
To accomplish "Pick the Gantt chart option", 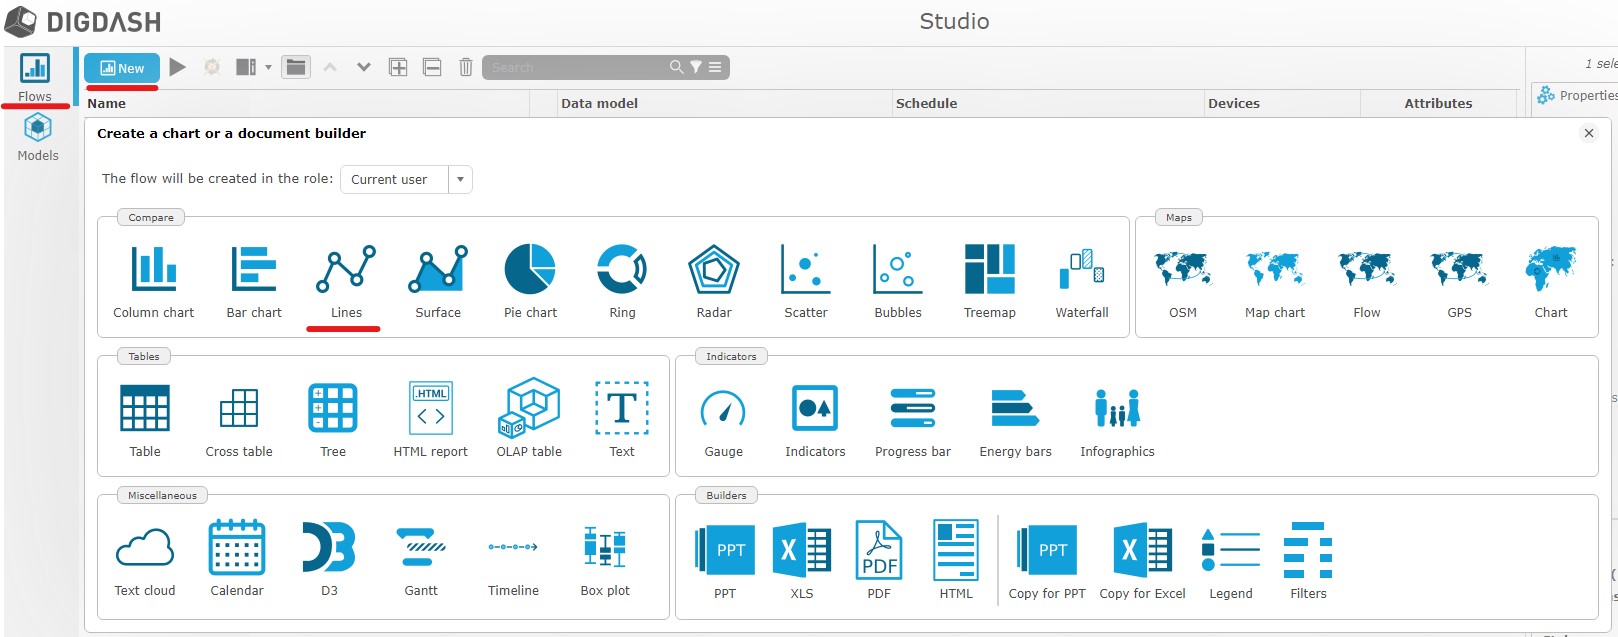I will [x=421, y=559].
